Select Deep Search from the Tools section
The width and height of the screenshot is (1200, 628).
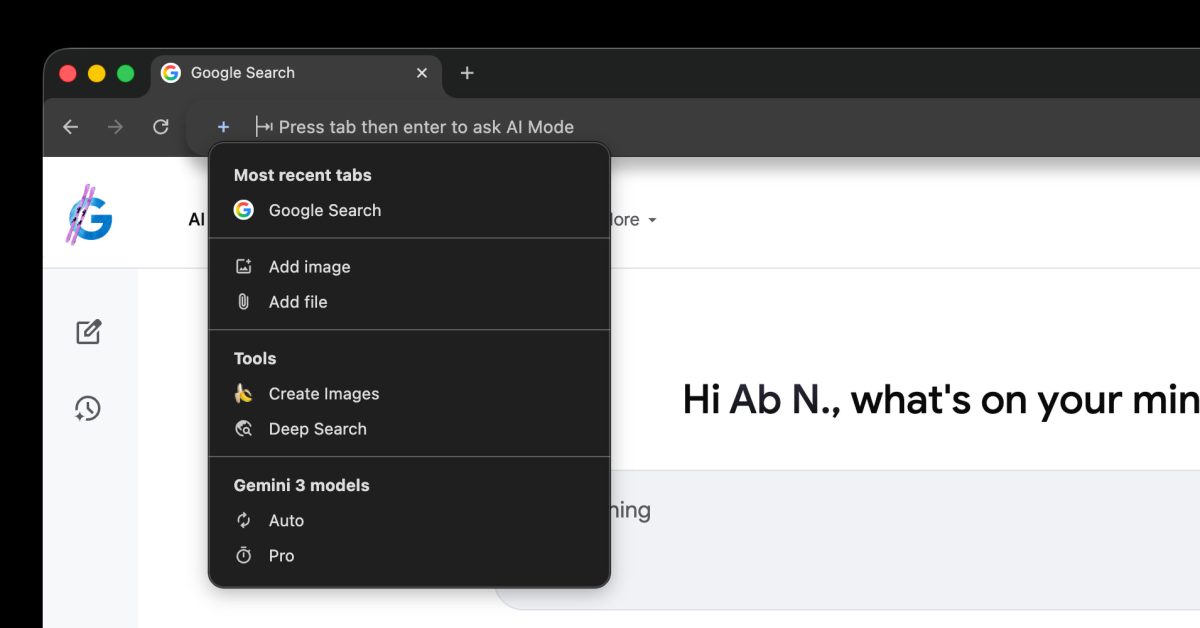317,428
